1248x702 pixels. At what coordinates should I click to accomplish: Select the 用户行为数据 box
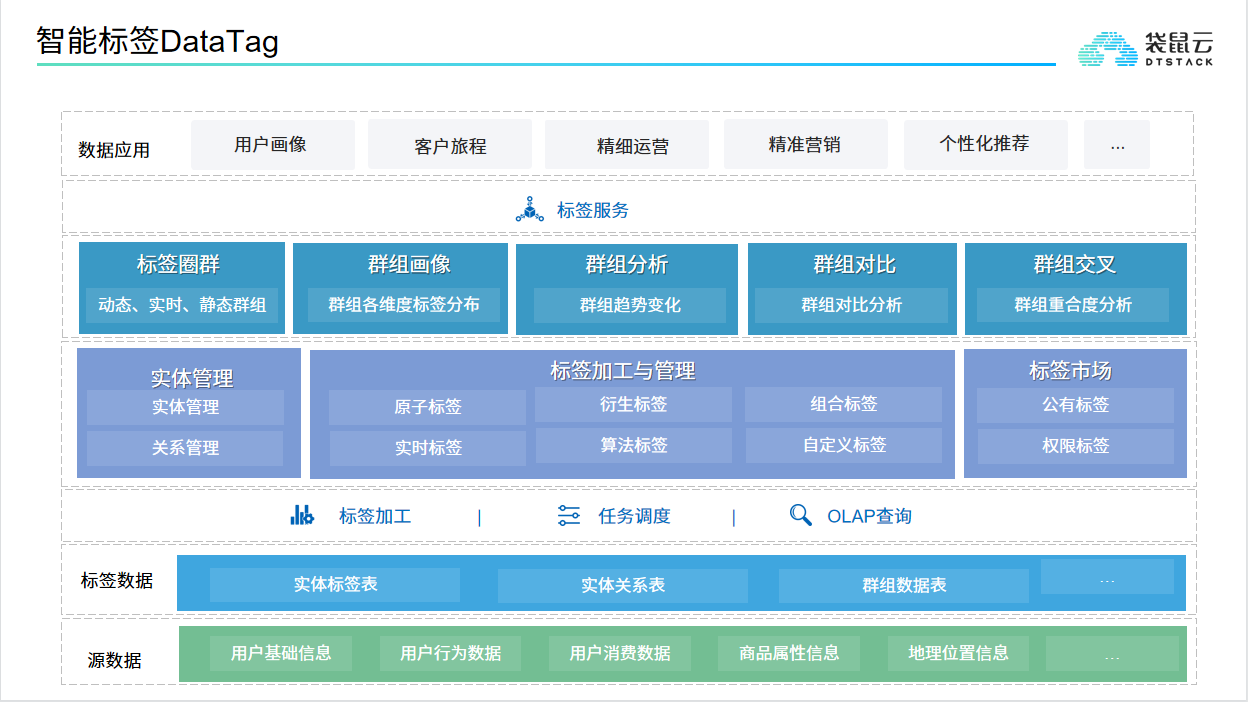[450, 653]
